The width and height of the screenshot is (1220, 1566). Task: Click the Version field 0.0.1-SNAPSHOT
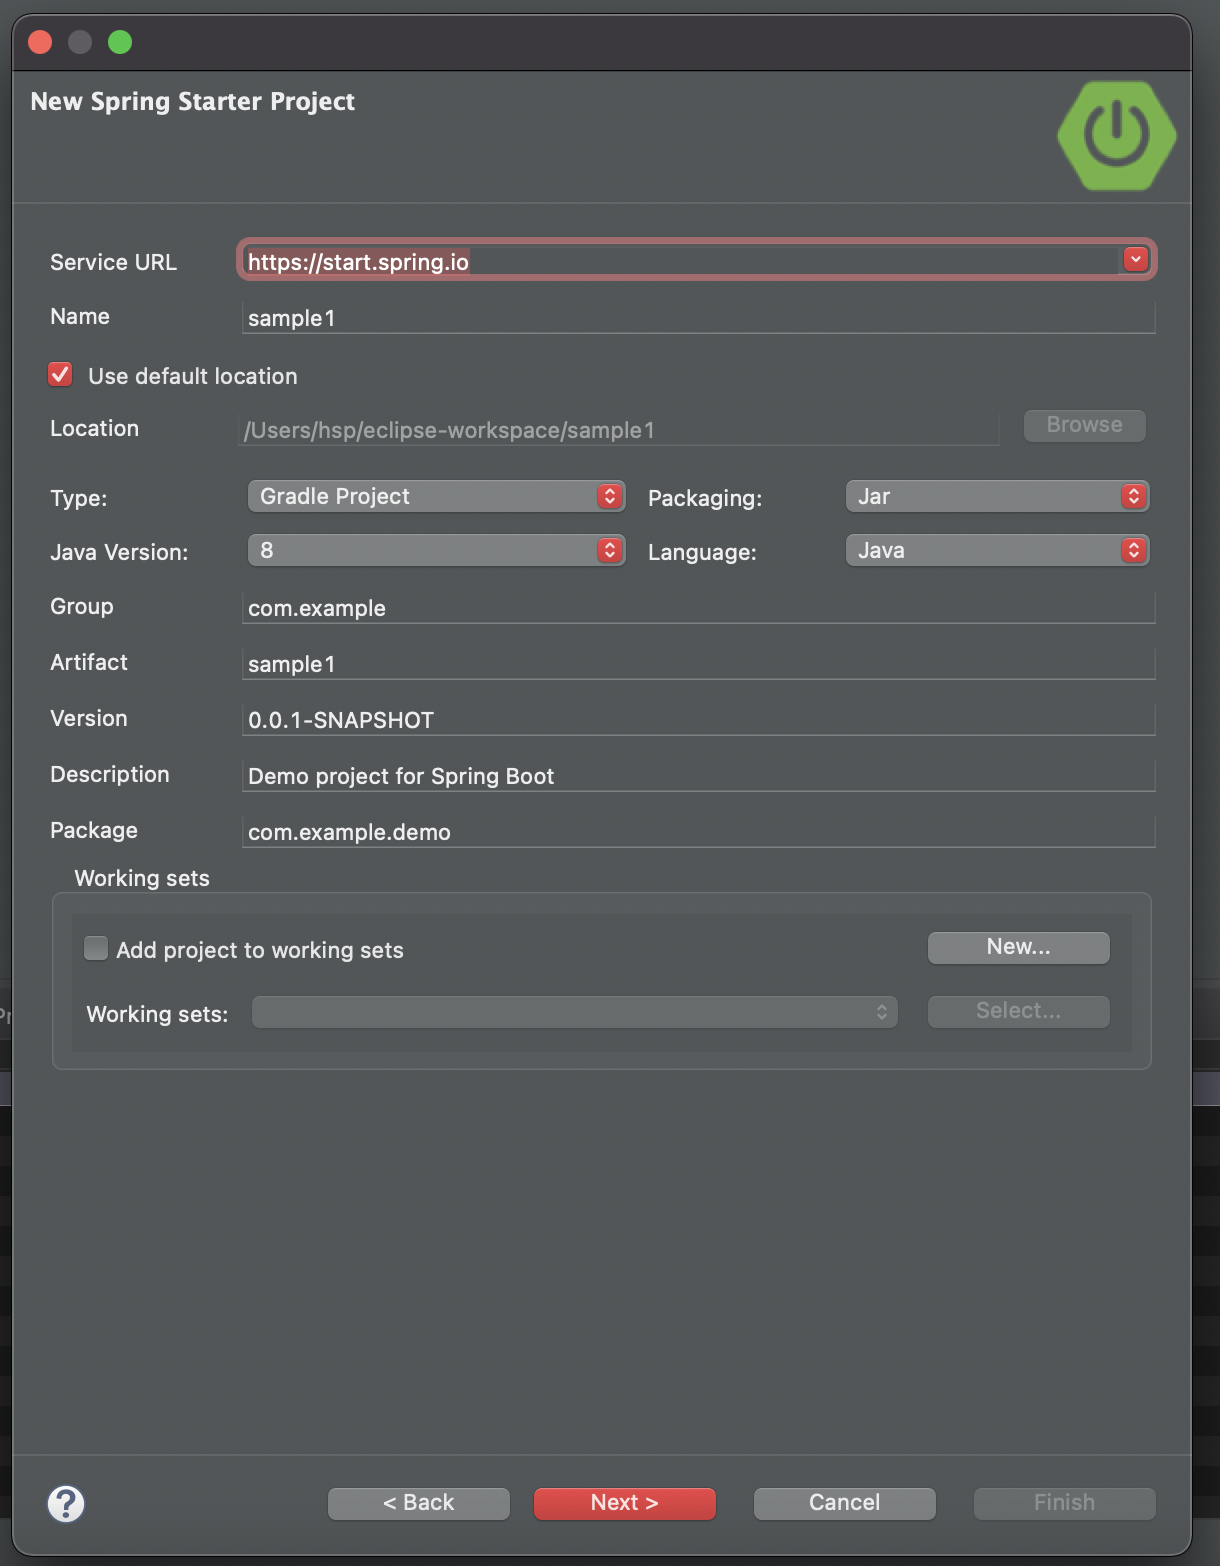click(x=698, y=720)
